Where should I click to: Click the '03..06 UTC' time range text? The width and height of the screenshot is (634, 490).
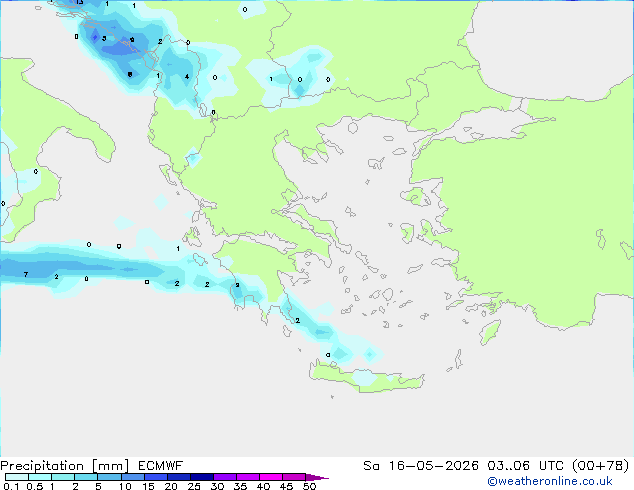(525, 466)
